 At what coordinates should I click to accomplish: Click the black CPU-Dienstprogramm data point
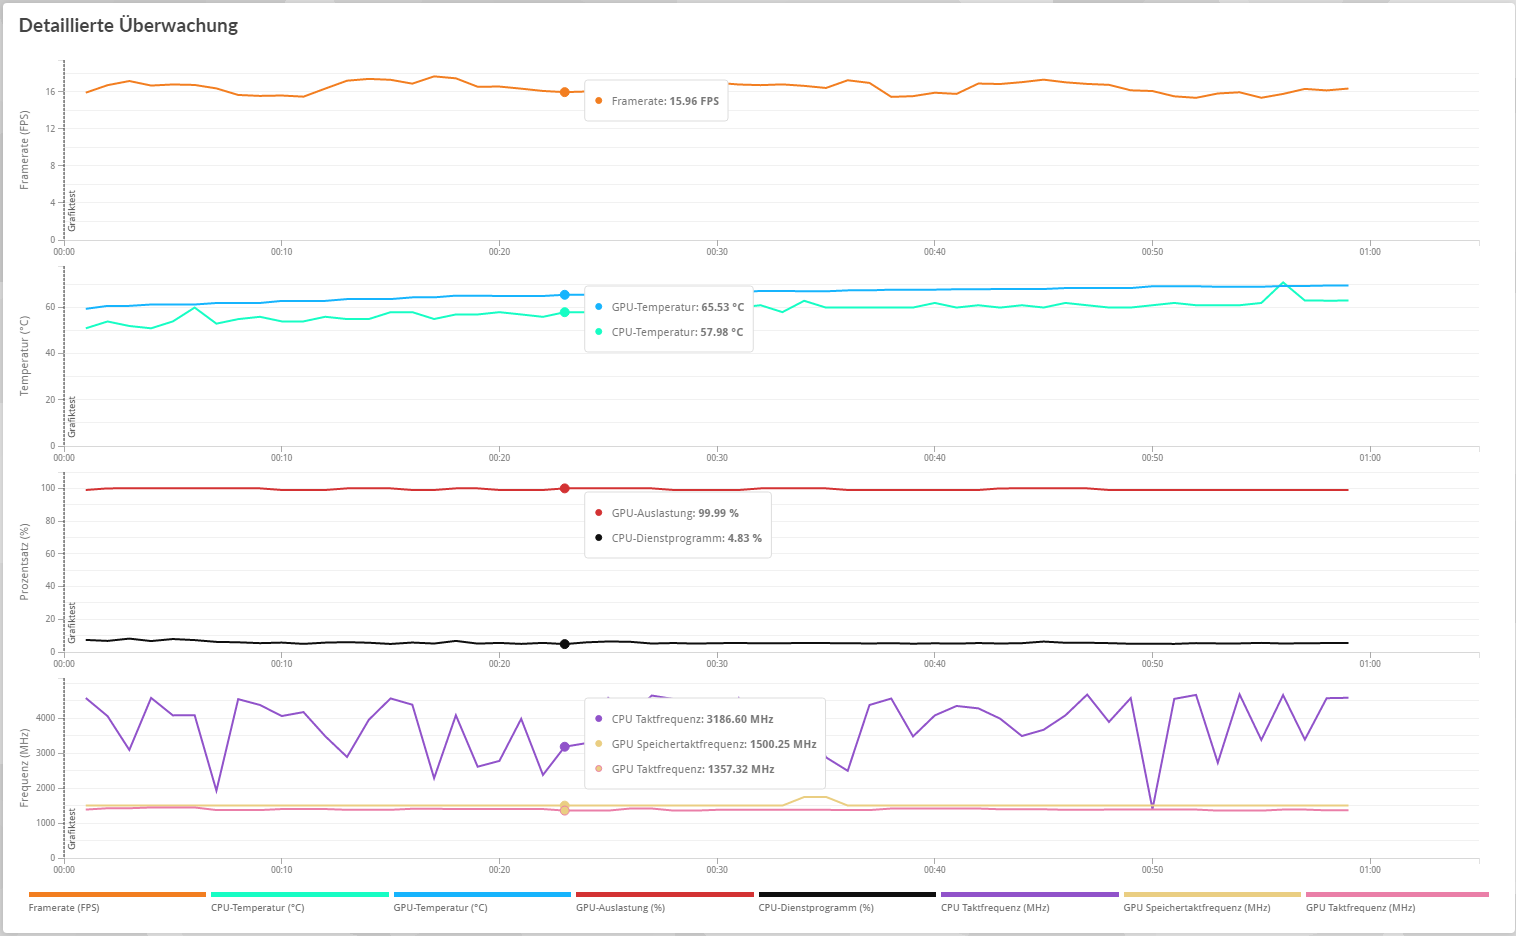pos(564,644)
